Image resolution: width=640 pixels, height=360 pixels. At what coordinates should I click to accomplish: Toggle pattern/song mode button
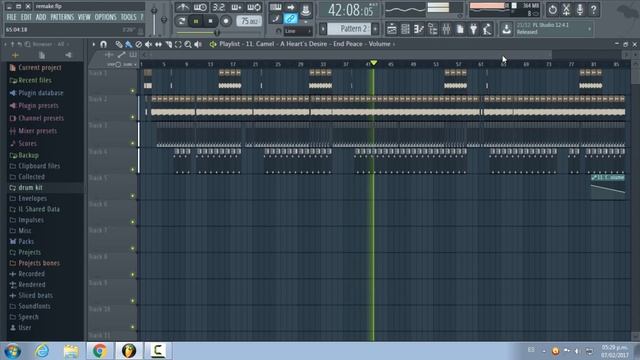click(x=182, y=21)
